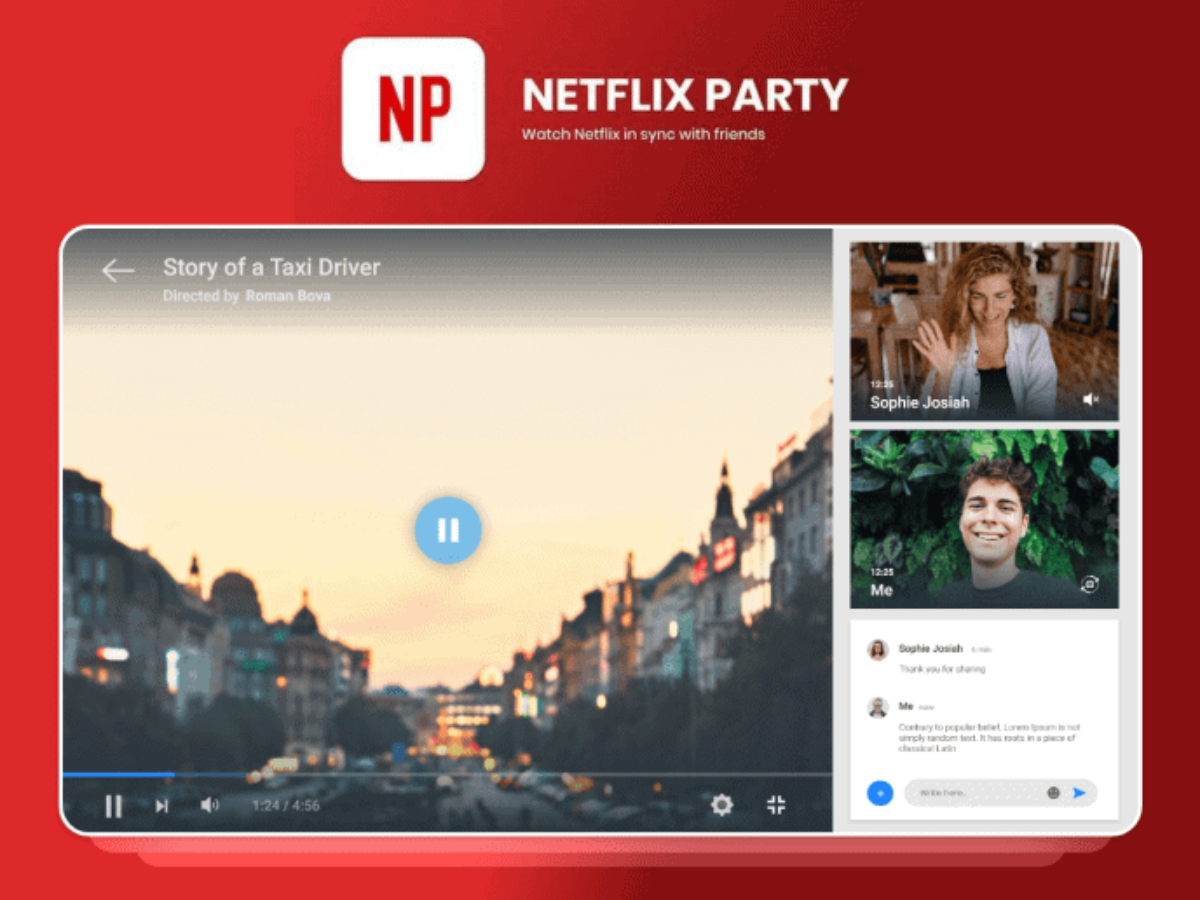Open the video settings gear
This screenshot has height=900, width=1200.
pyautogui.click(x=721, y=805)
